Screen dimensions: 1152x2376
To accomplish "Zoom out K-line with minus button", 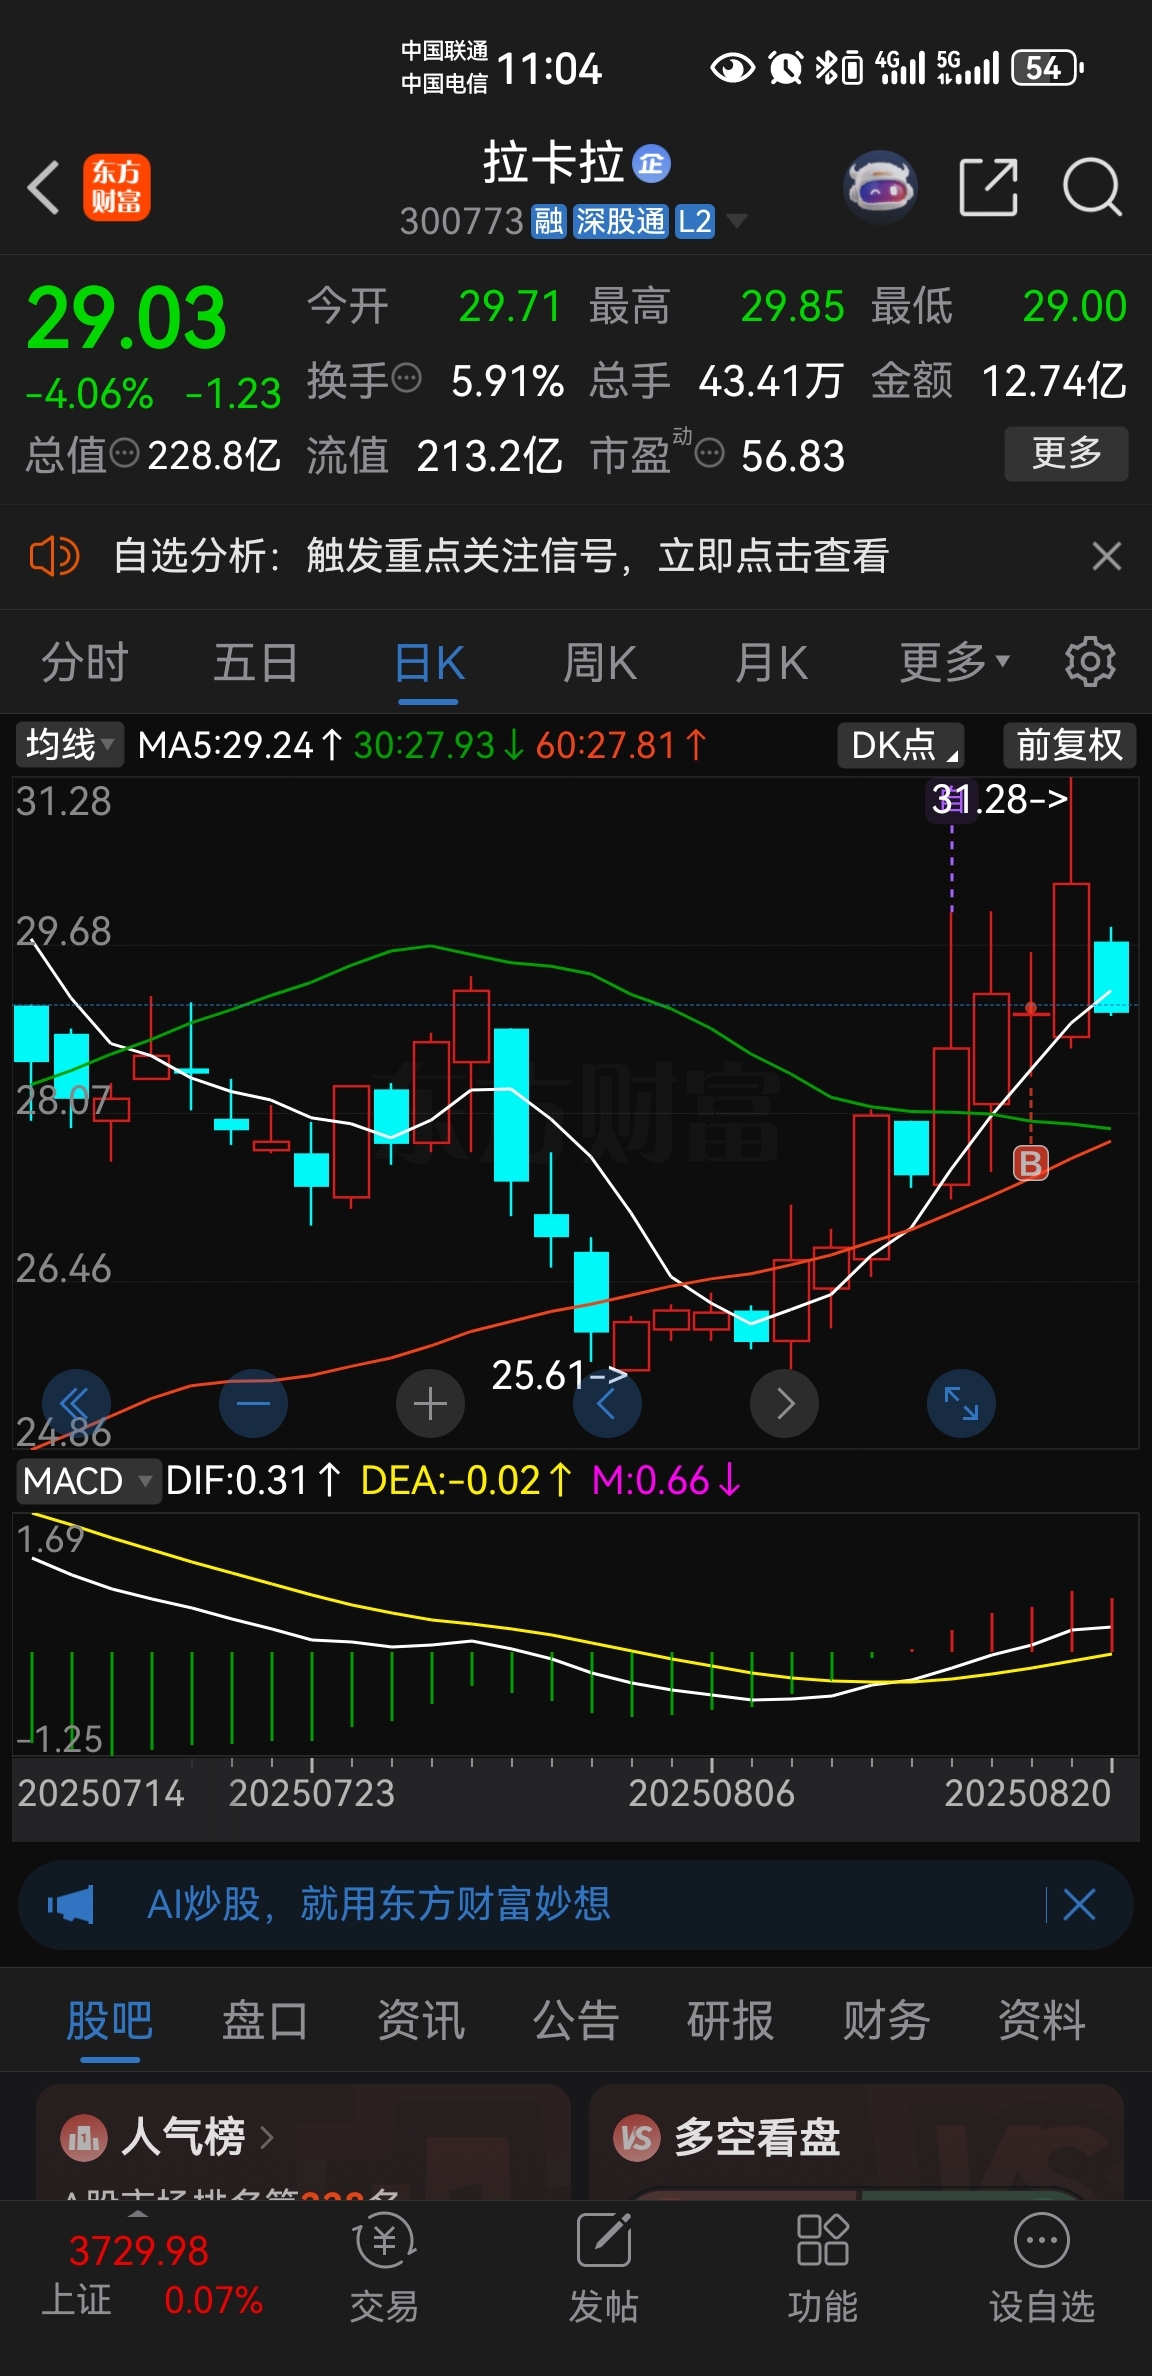I will (253, 1403).
